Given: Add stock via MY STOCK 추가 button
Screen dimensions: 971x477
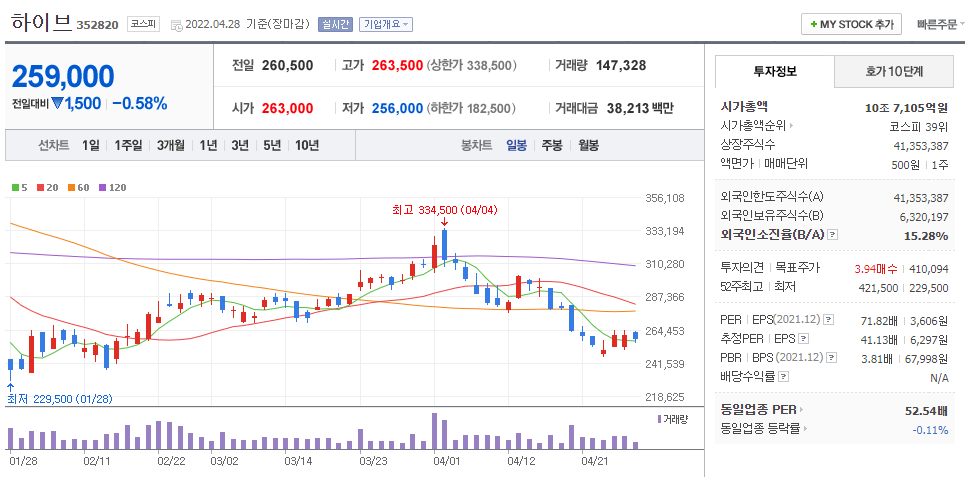Looking at the screenshot, I should [x=851, y=25].
